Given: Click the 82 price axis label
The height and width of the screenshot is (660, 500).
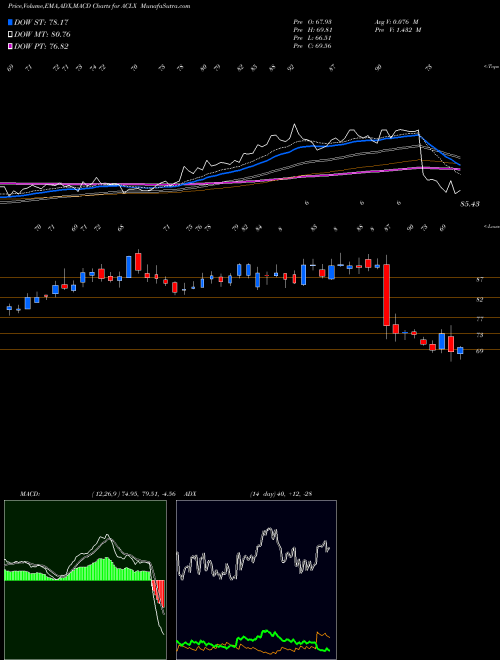Looking at the screenshot, I should 479,300.
